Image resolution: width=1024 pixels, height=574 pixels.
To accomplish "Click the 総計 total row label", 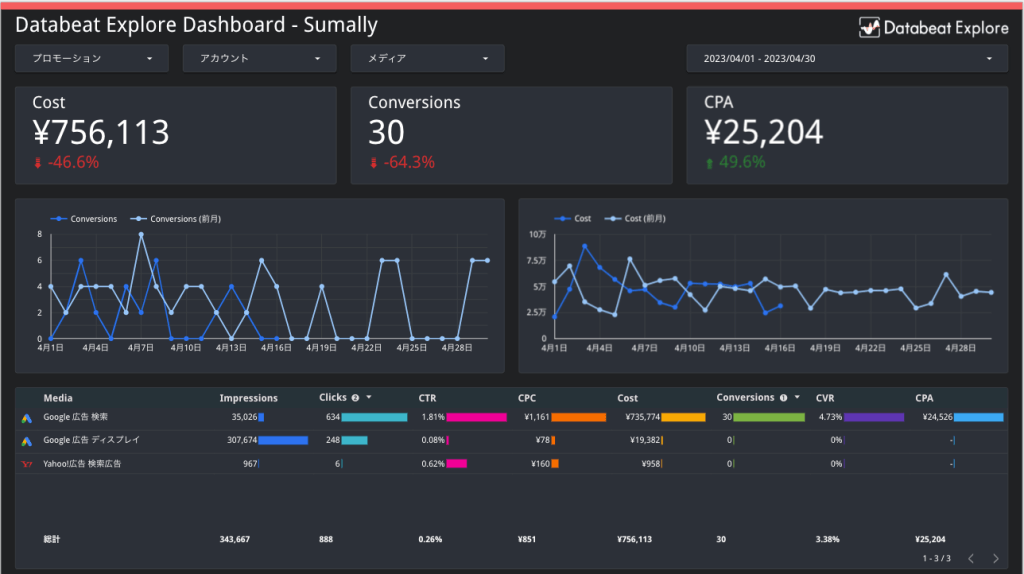I will click(52, 539).
